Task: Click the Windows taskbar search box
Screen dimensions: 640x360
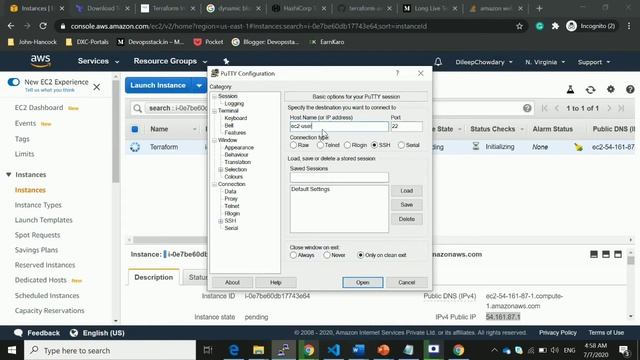Action: [110, 350]
